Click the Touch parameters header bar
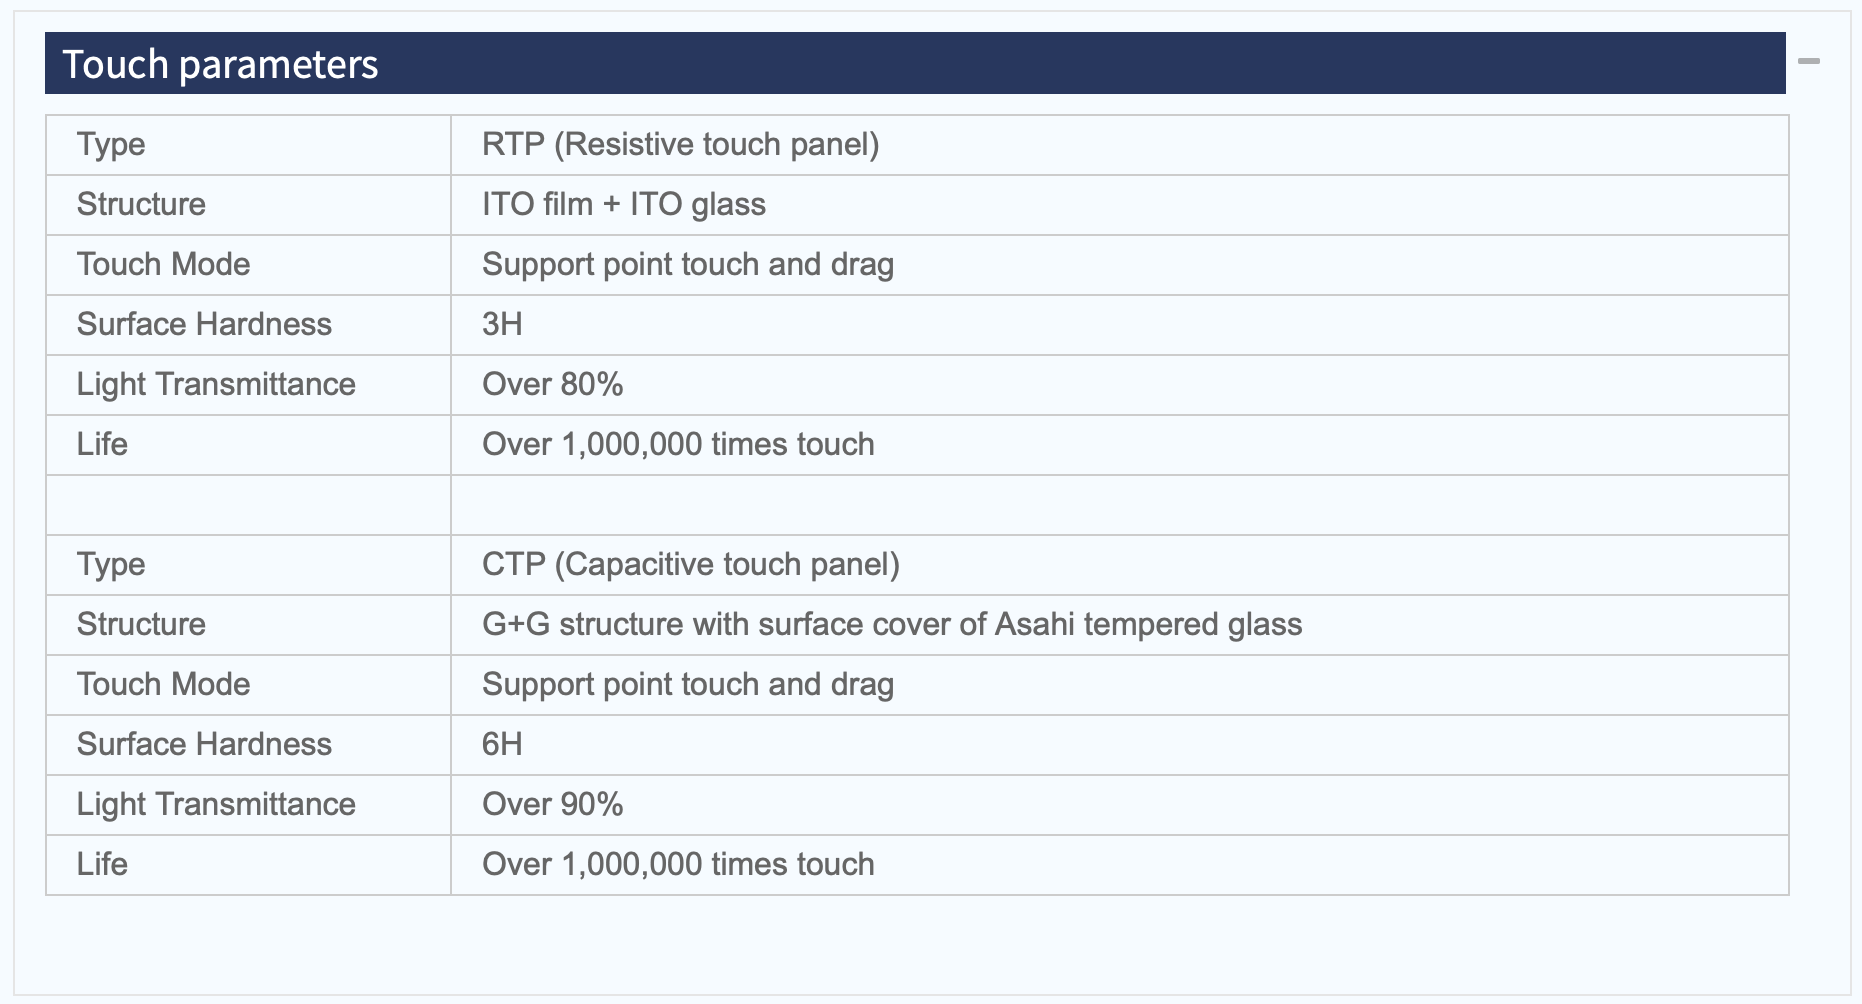This screenshot has height=1004, width=1862. pyautogui.click(x=915, y=63)
